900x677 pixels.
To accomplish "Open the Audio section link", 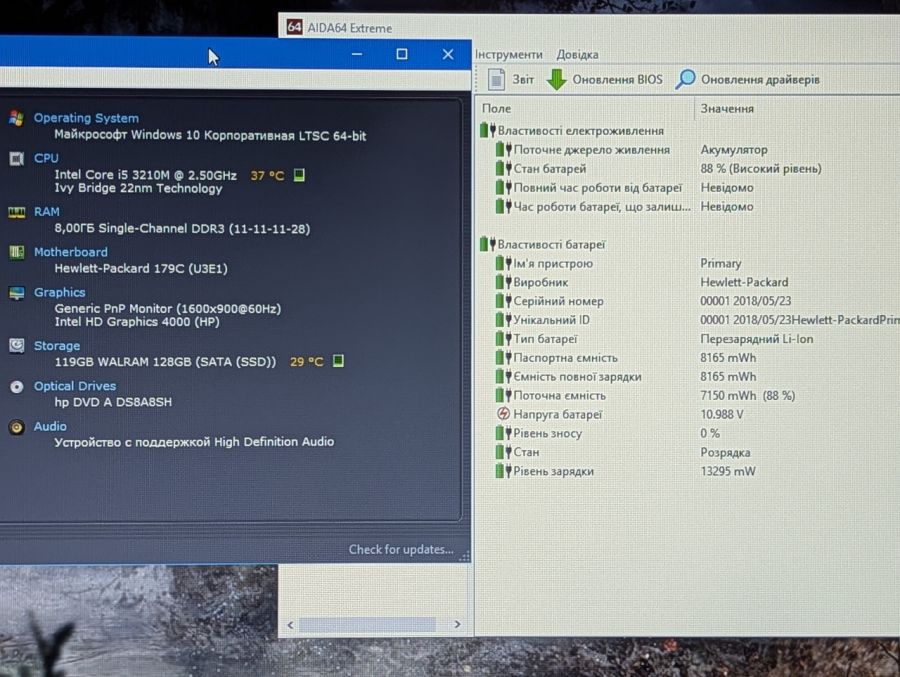I will [50, 426].
